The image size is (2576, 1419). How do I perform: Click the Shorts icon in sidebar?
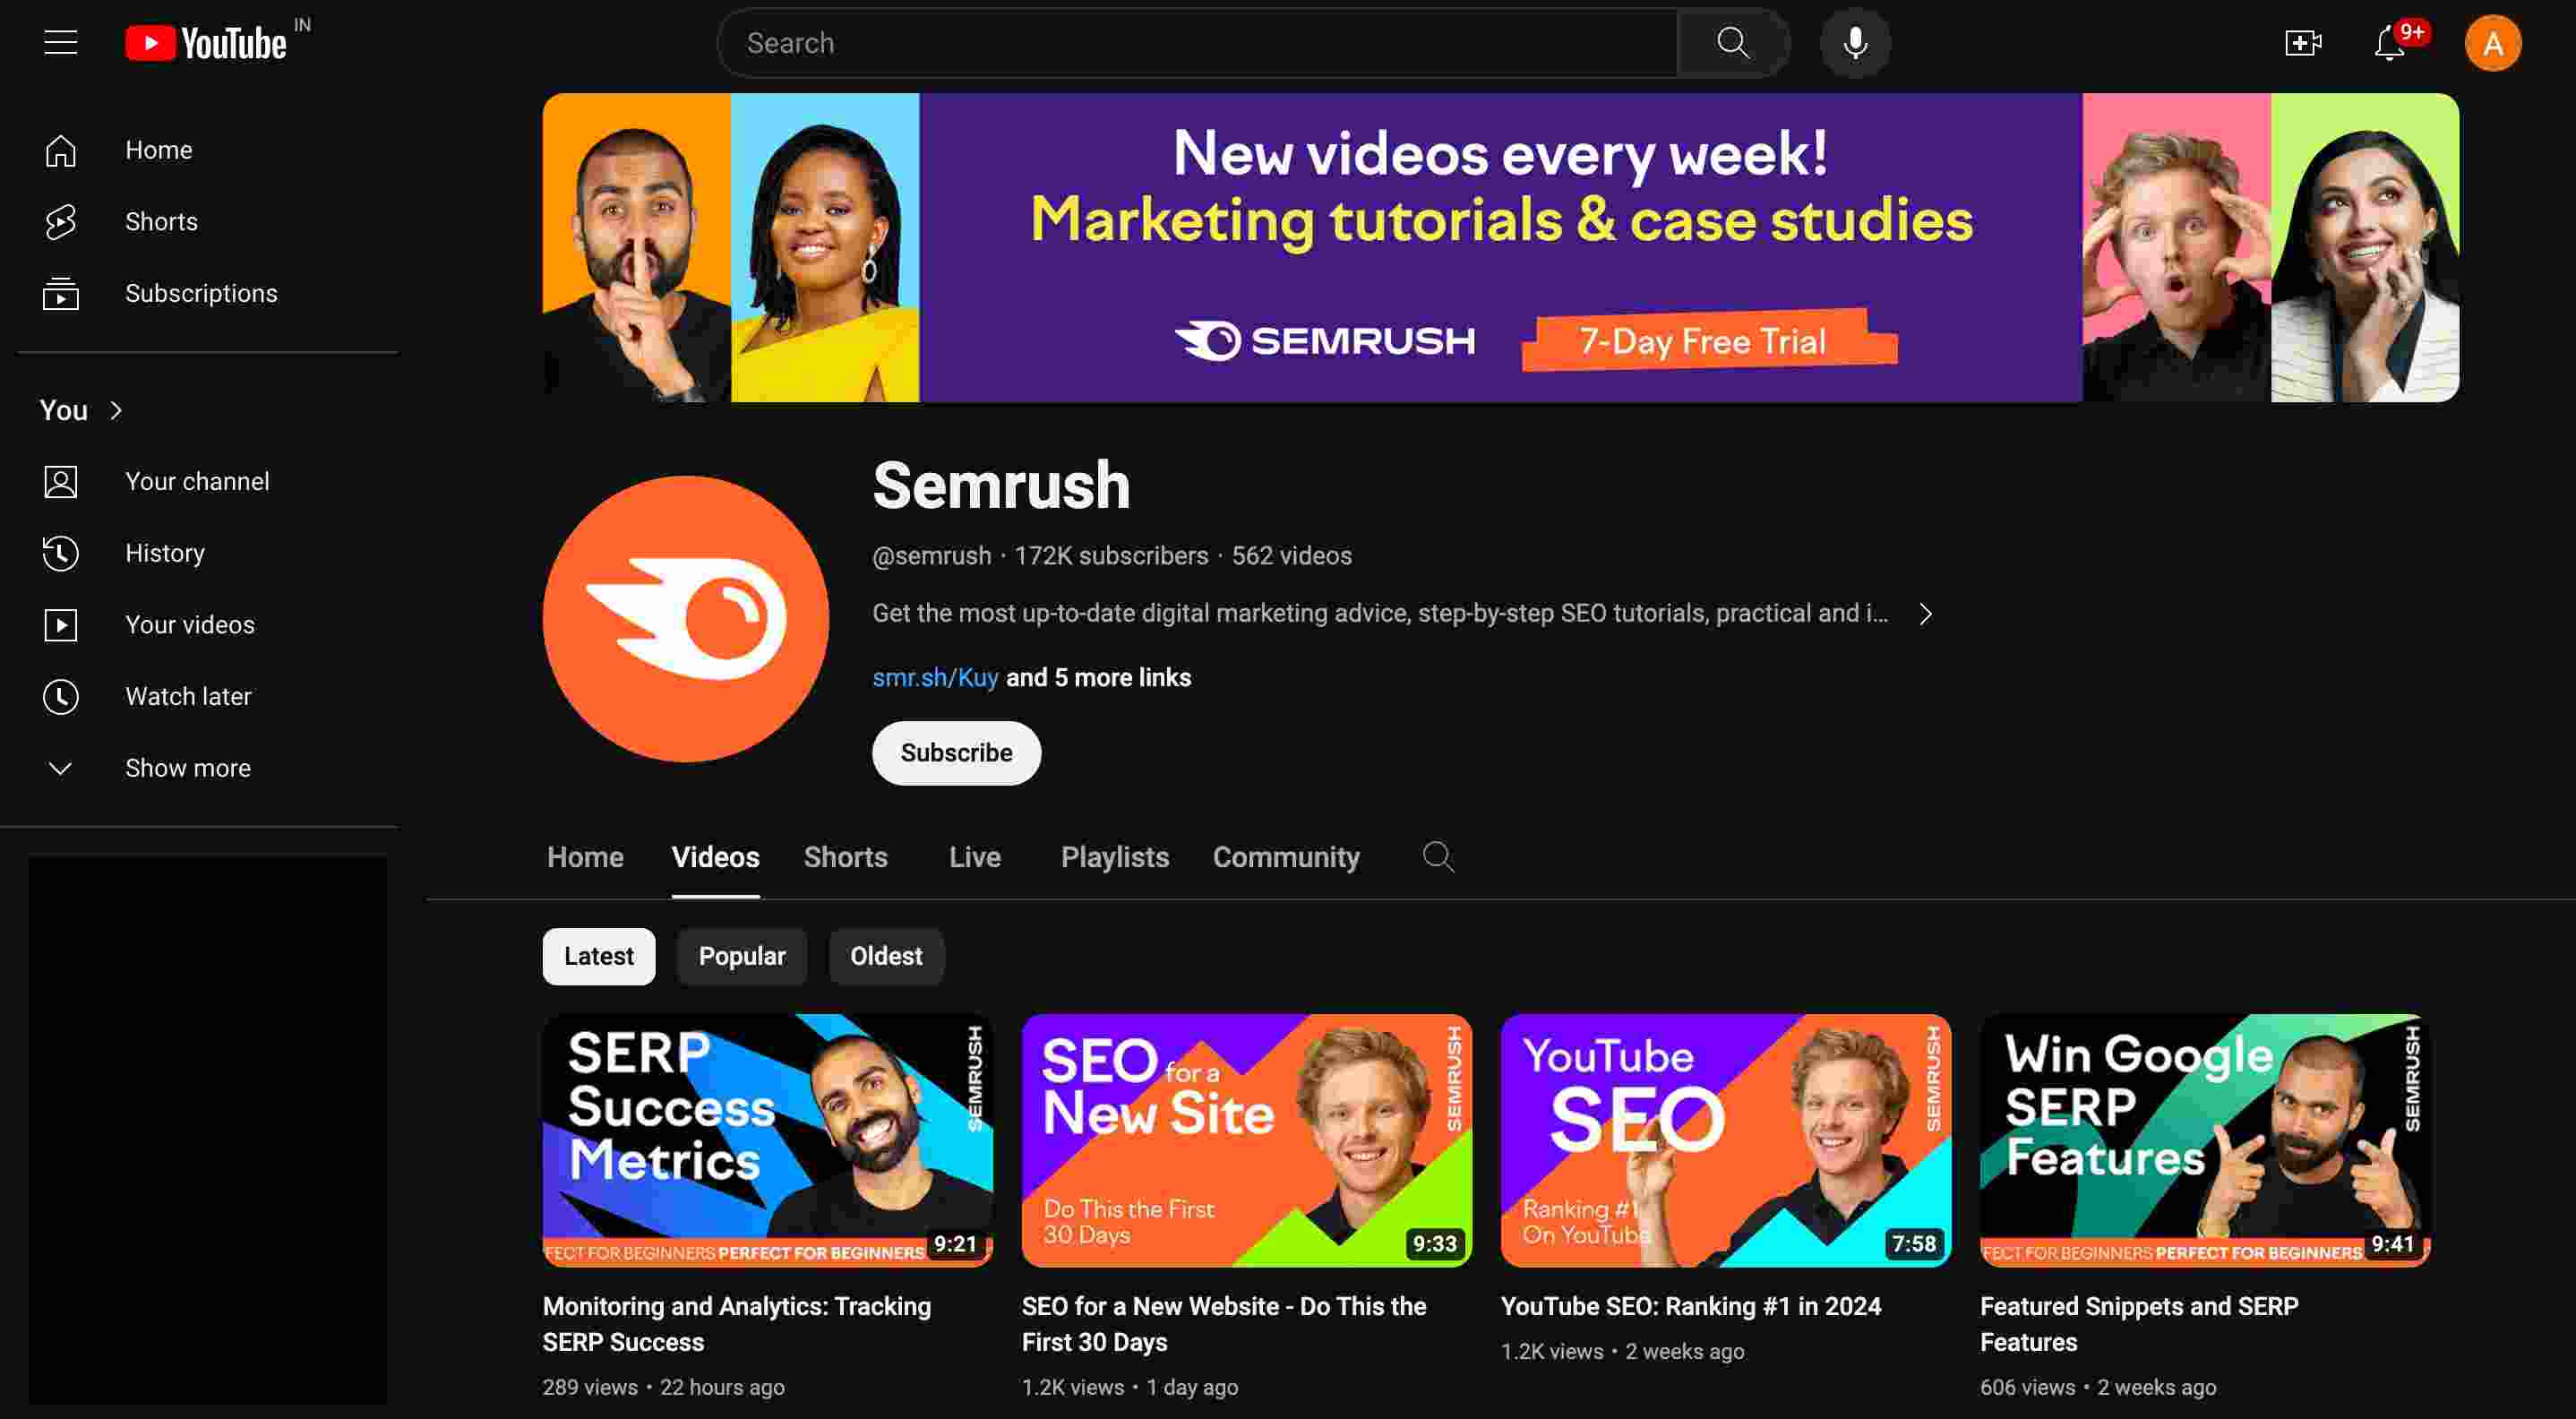(x=57, y=220)
